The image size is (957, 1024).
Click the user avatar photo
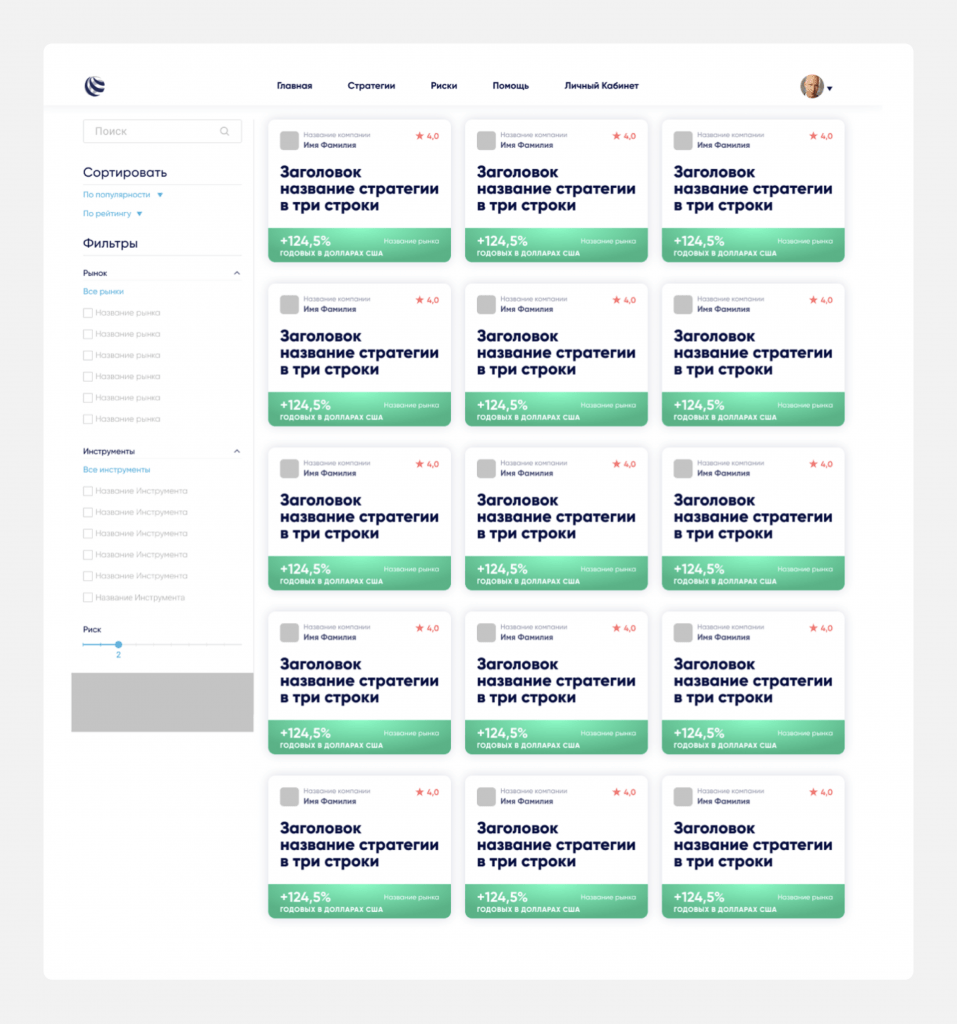coord(811,86)
